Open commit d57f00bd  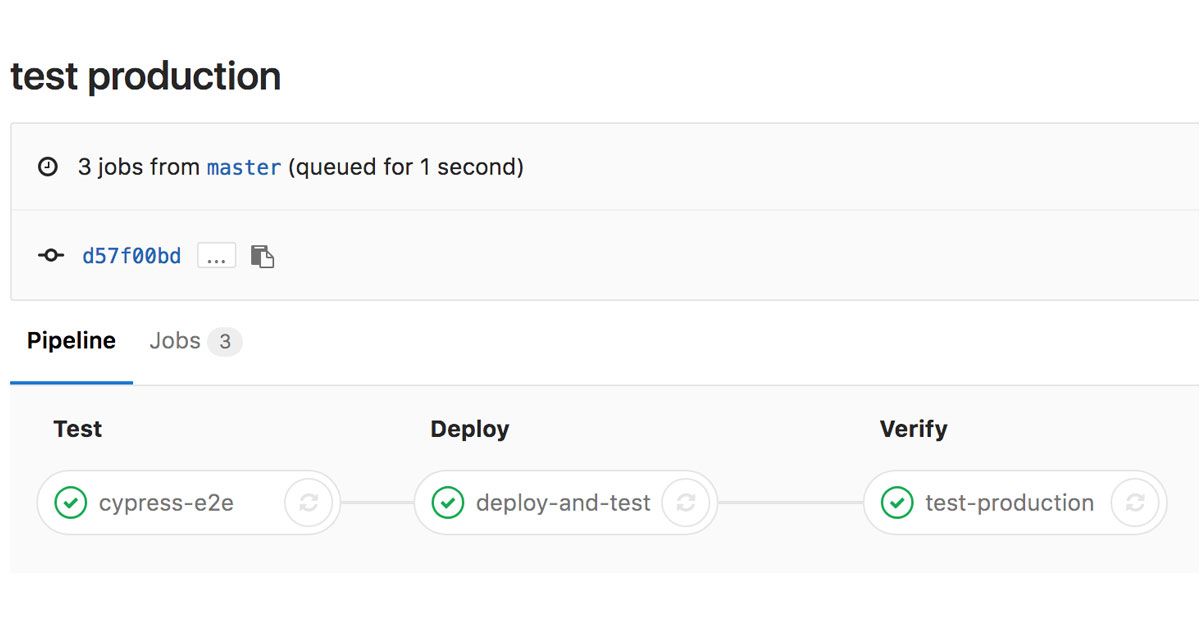(132, 256)
